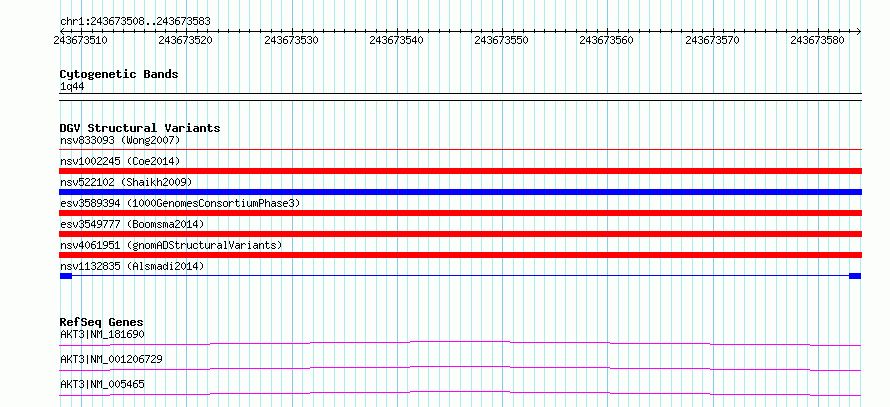Open nsv1132835 (Alsmadi2014) variant label
890x407 pixels.
[x=132, y=266]
